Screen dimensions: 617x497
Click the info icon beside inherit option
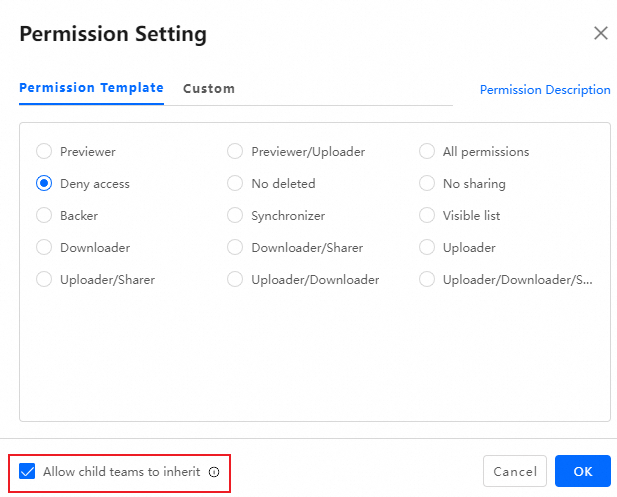[214, 472]
